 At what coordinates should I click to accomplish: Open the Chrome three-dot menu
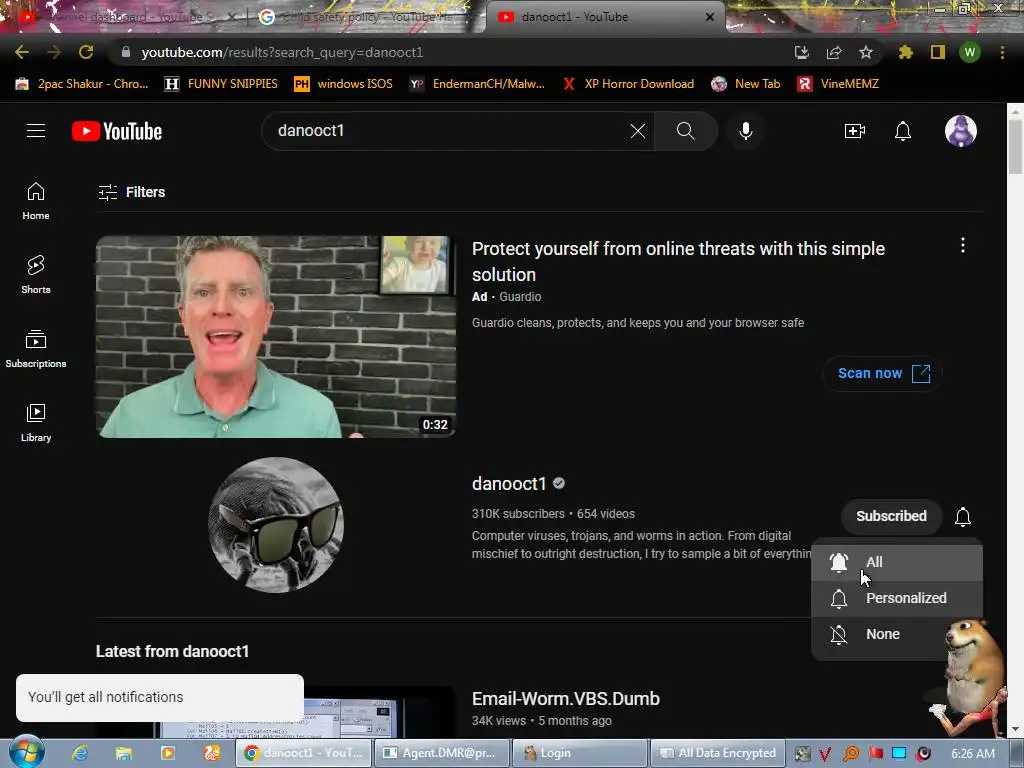point(1002,52)
